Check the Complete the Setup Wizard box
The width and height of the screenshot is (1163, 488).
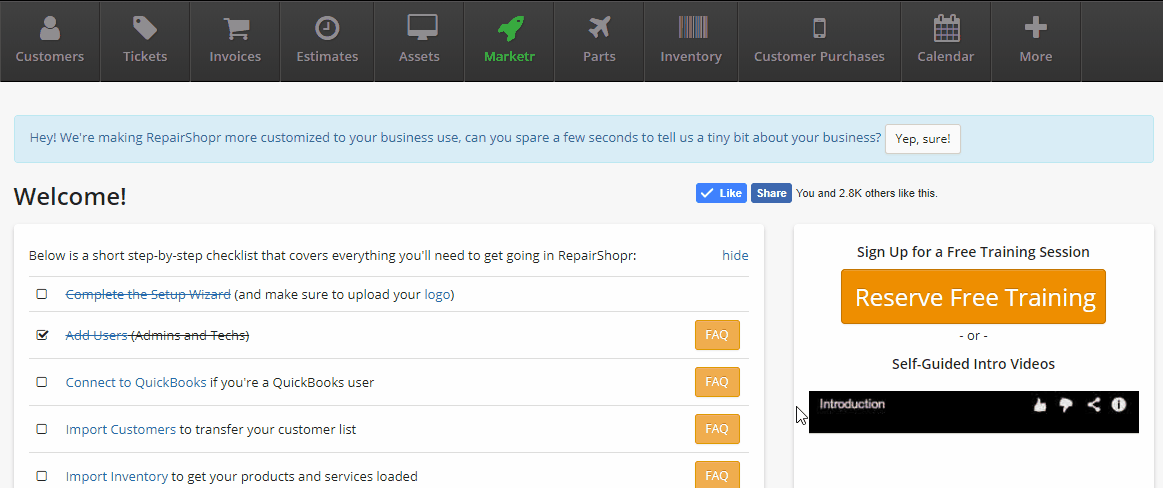[x=42, y=294]
